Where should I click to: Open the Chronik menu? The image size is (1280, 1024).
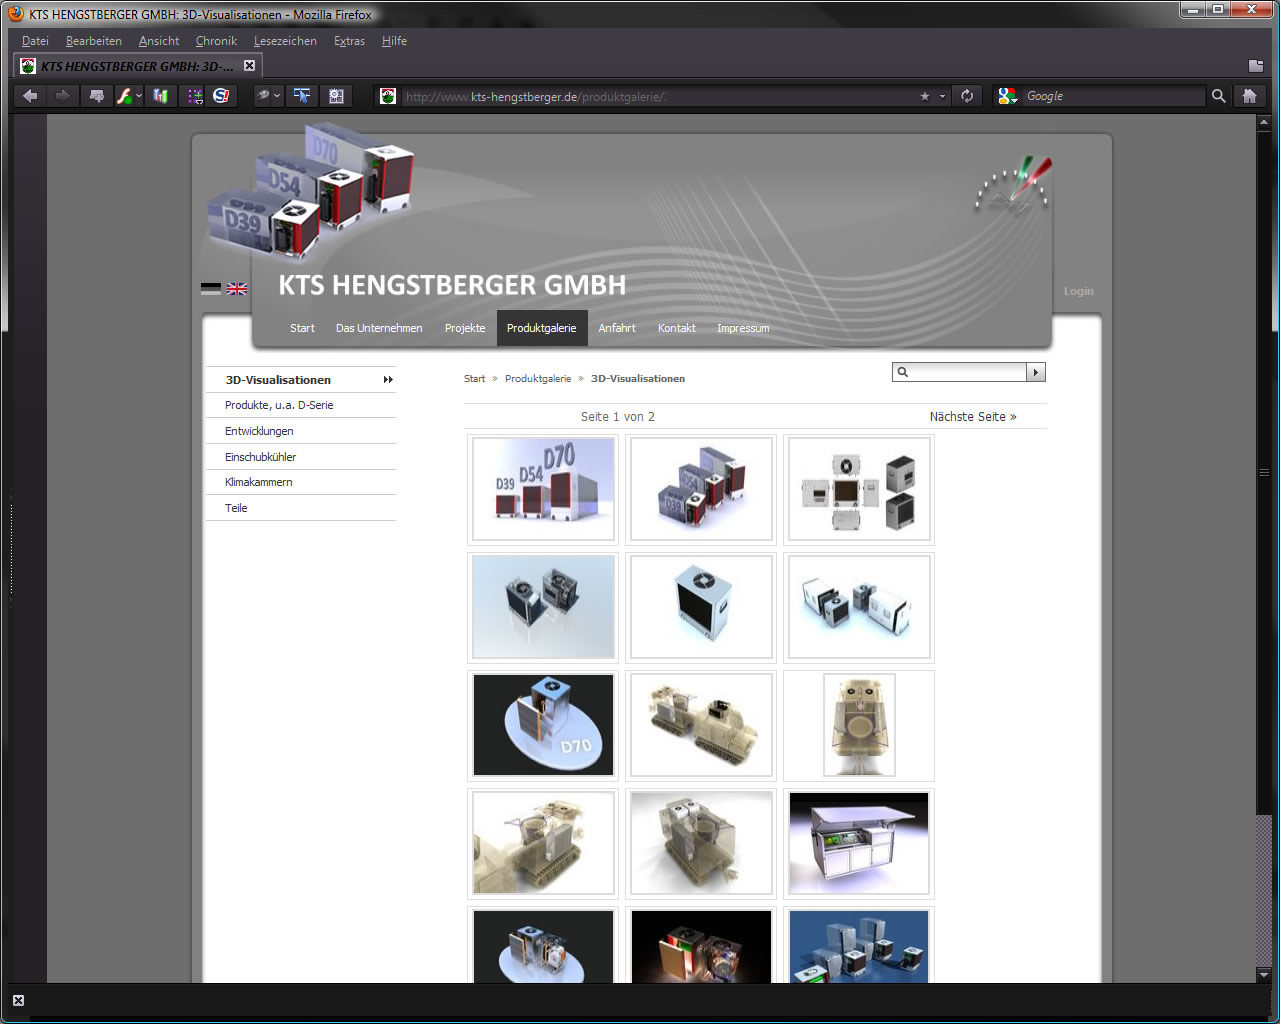[x=216, y=41]
